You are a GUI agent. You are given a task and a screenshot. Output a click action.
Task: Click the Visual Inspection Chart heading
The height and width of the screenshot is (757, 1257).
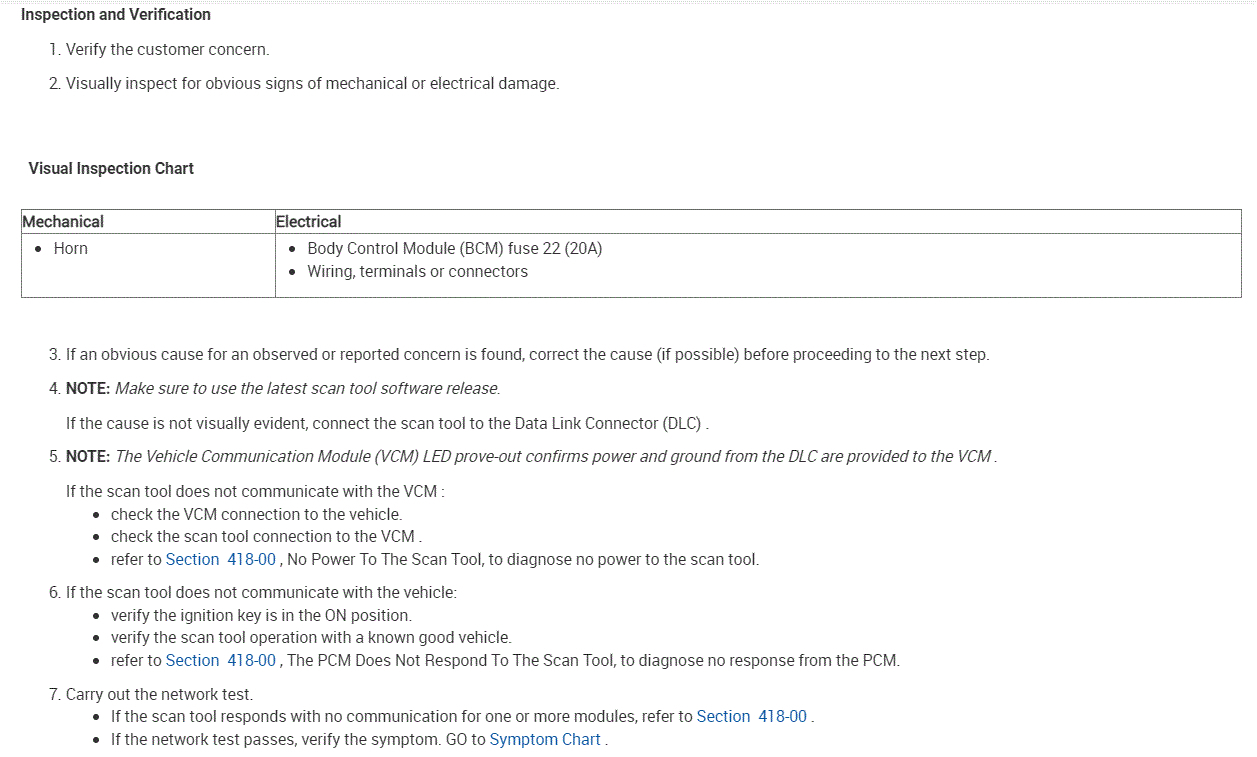tap(111, 169)
